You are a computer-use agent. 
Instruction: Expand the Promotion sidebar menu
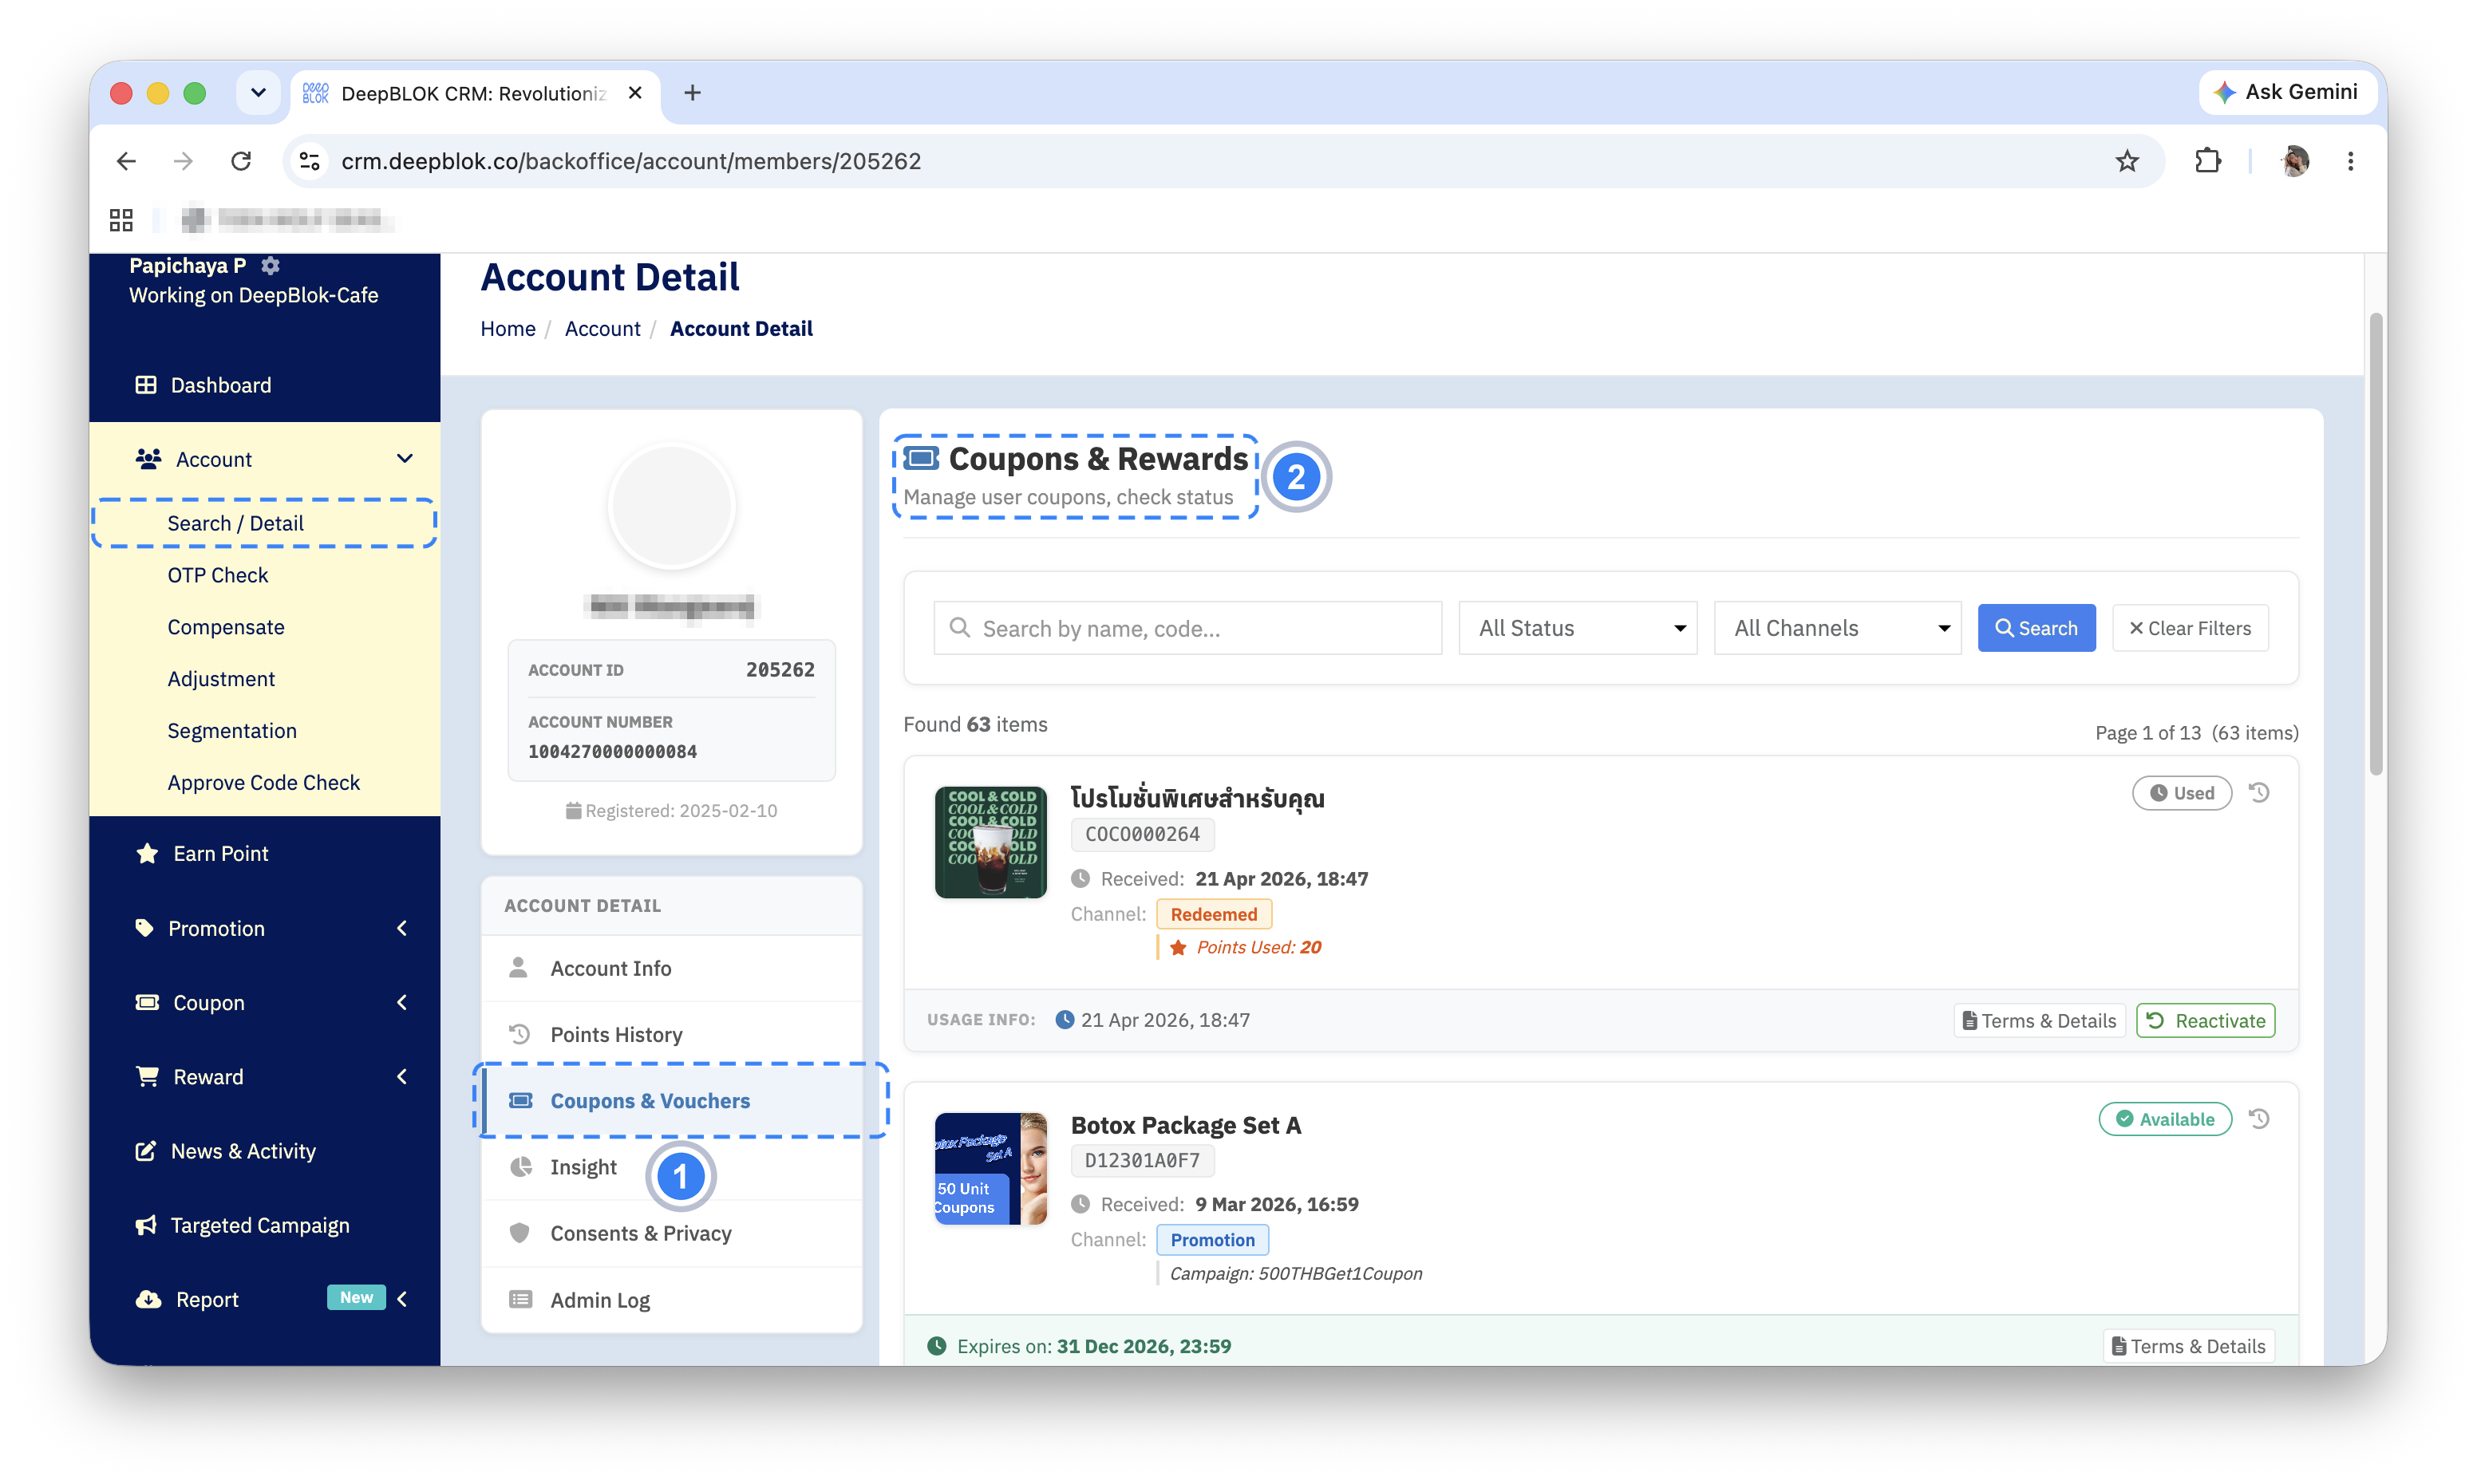[x=265, y=929]
